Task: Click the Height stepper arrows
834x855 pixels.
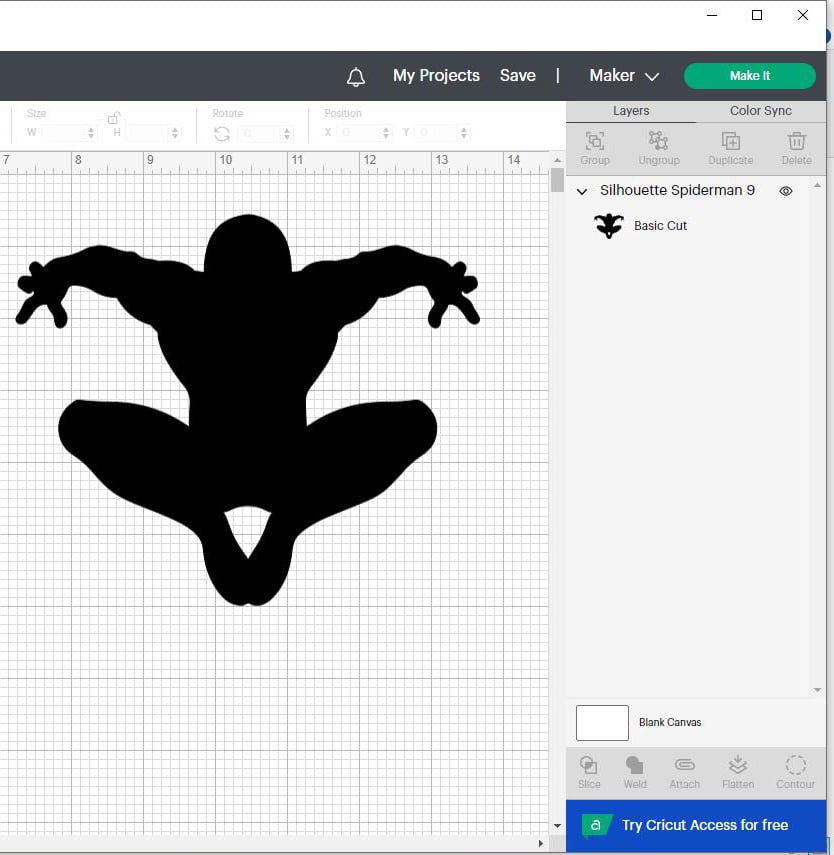Action: pyautogui.click(x=175, y=133)
